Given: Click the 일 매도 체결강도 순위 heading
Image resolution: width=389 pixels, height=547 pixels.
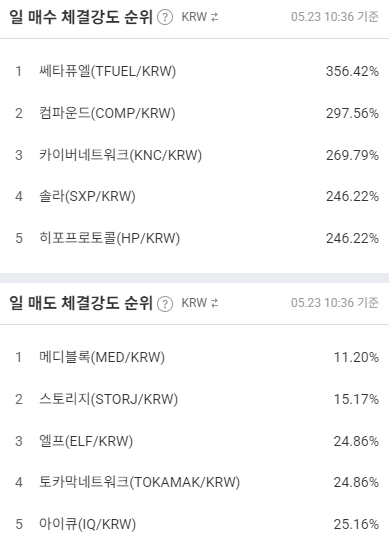Looking at the screenshot, I should point(81,303).
